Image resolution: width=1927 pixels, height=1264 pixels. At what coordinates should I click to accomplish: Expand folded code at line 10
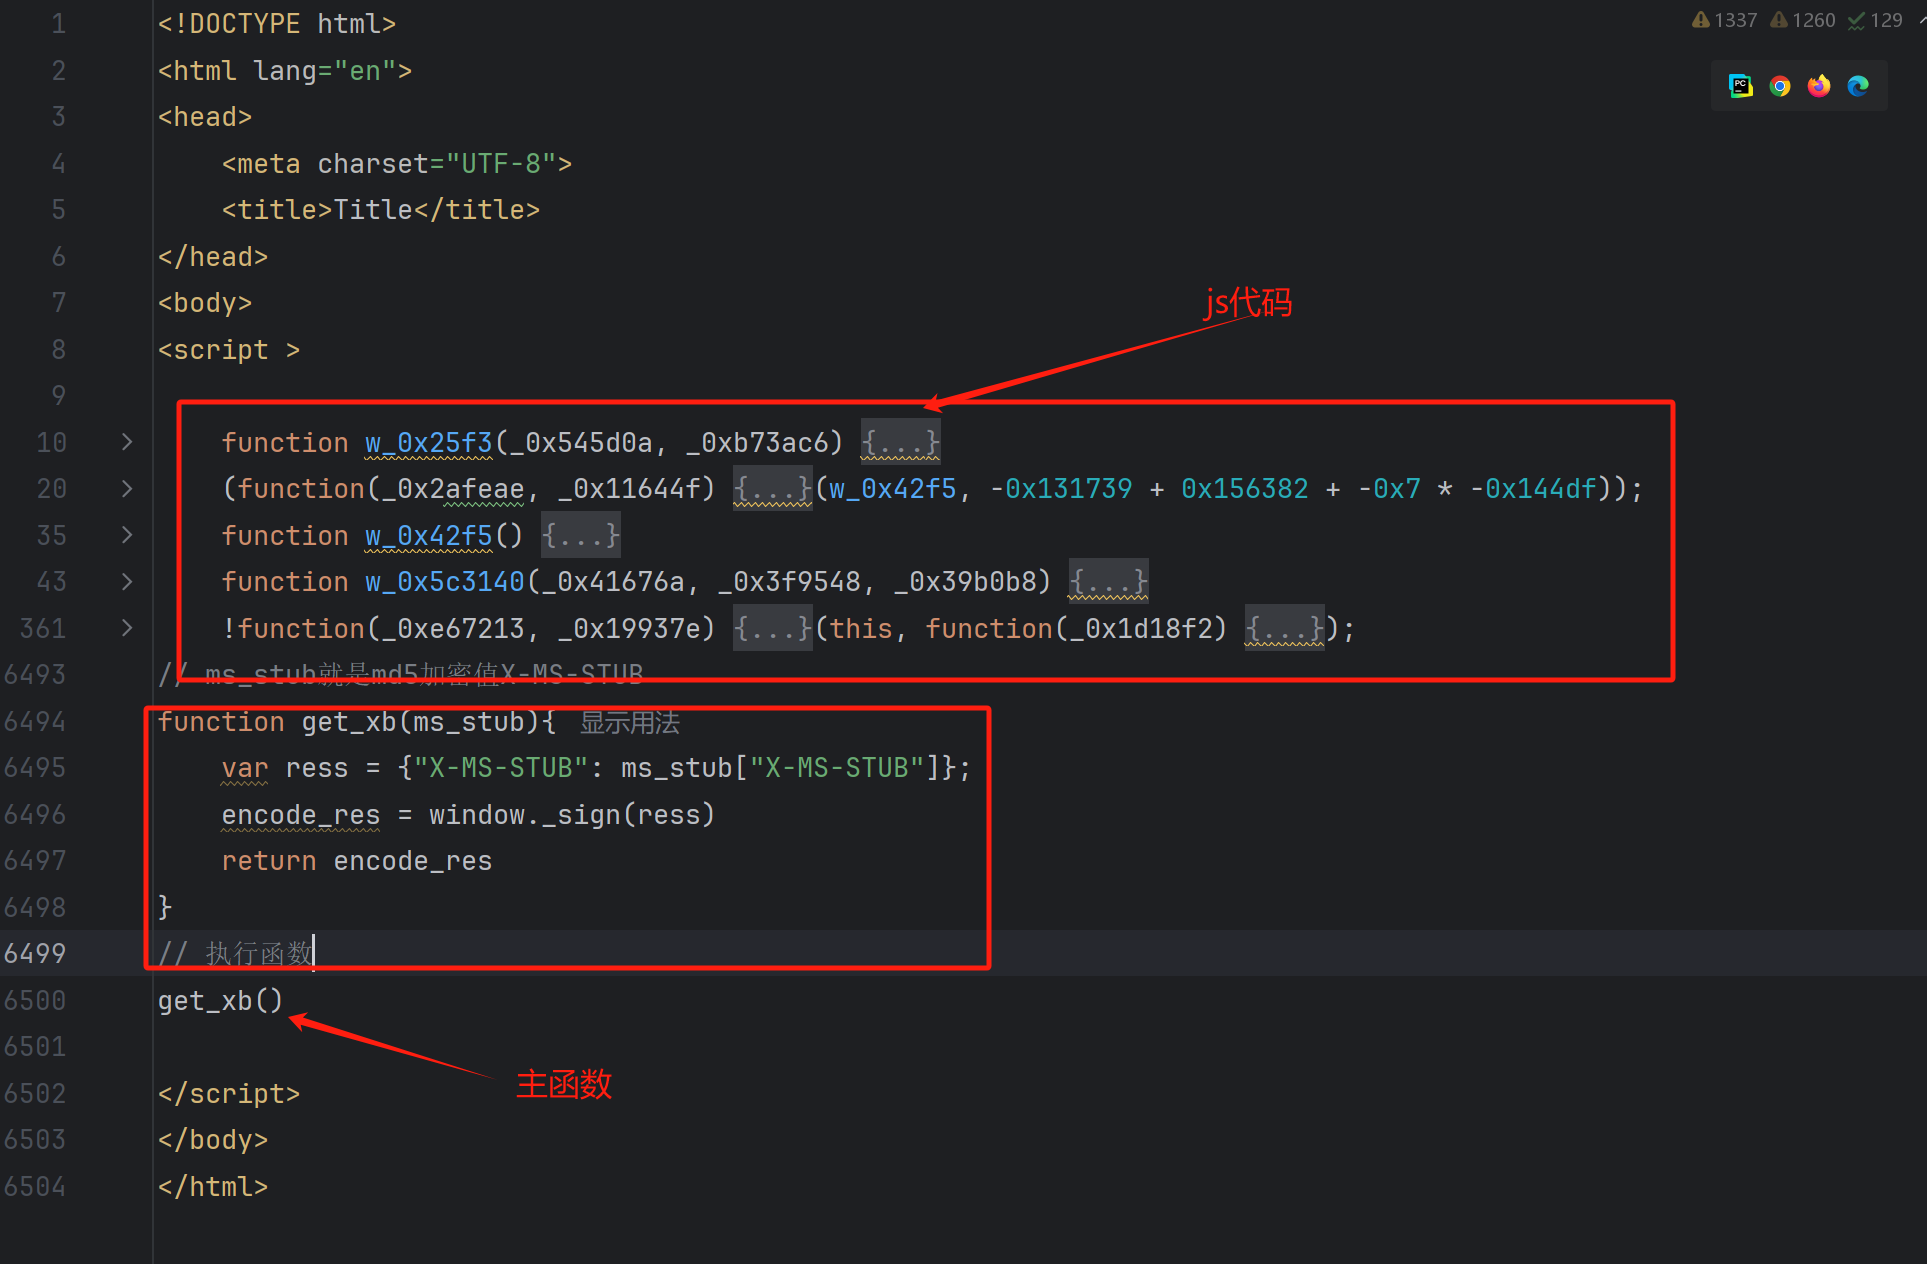[127, 442]
